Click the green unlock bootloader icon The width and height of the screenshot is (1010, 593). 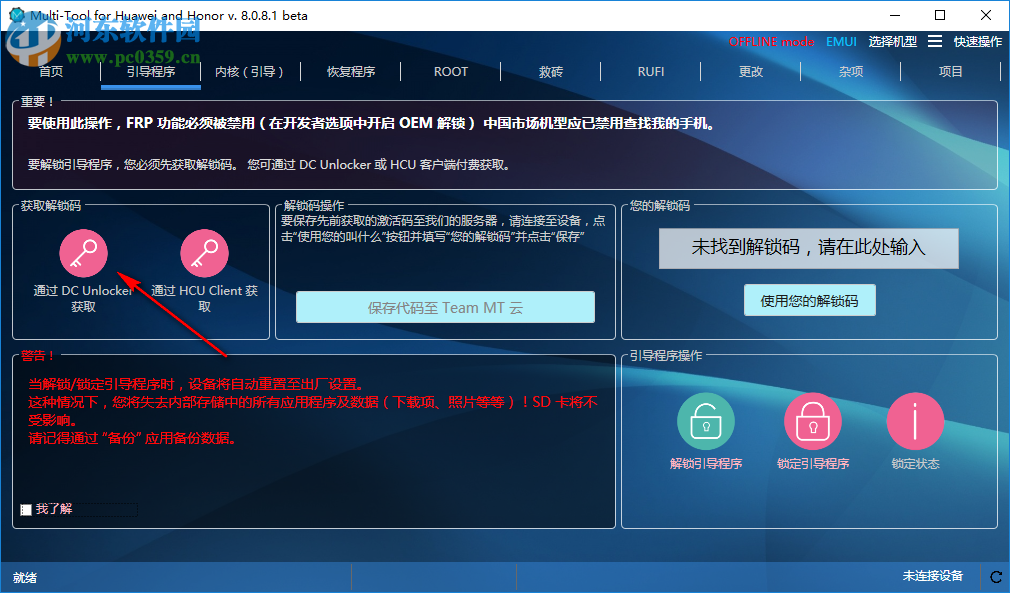pos(706,421)
